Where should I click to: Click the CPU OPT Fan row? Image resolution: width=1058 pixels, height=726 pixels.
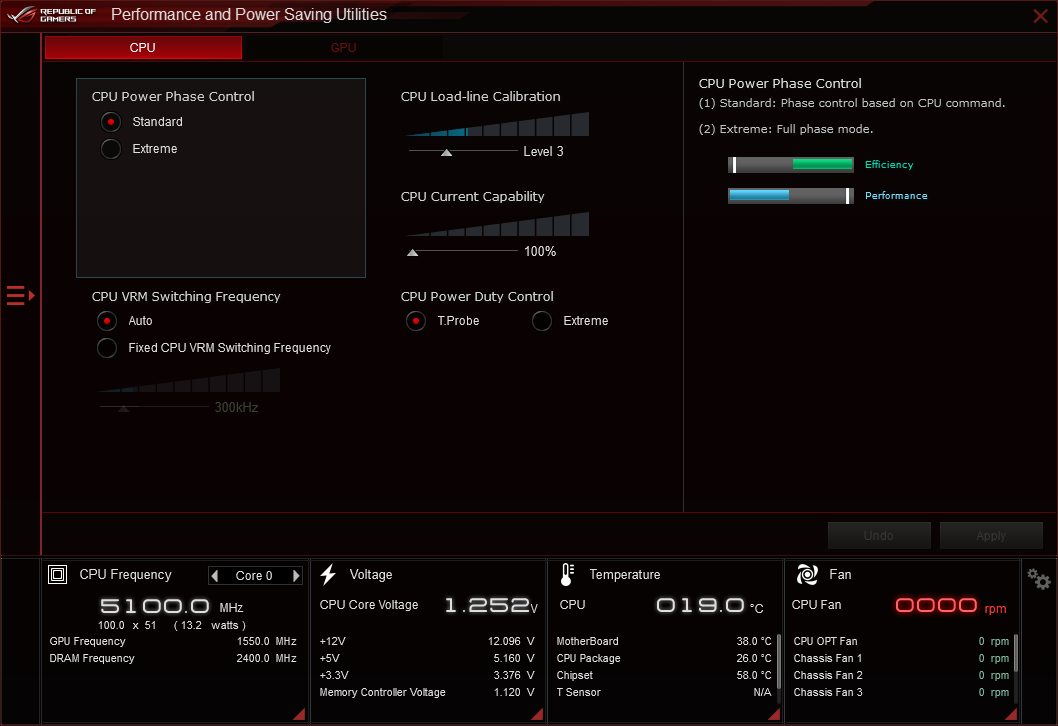(x=901, y=641)
